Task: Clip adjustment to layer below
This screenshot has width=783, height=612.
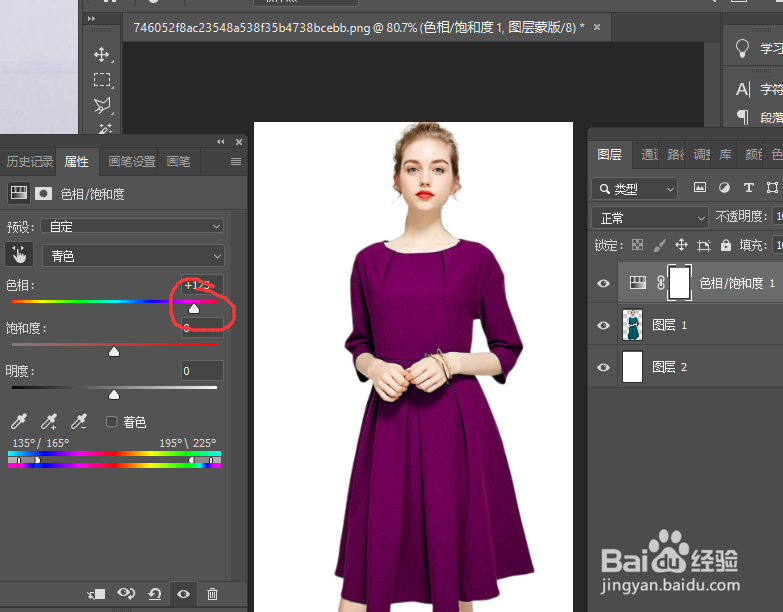Action: click(x=96, y=594)
